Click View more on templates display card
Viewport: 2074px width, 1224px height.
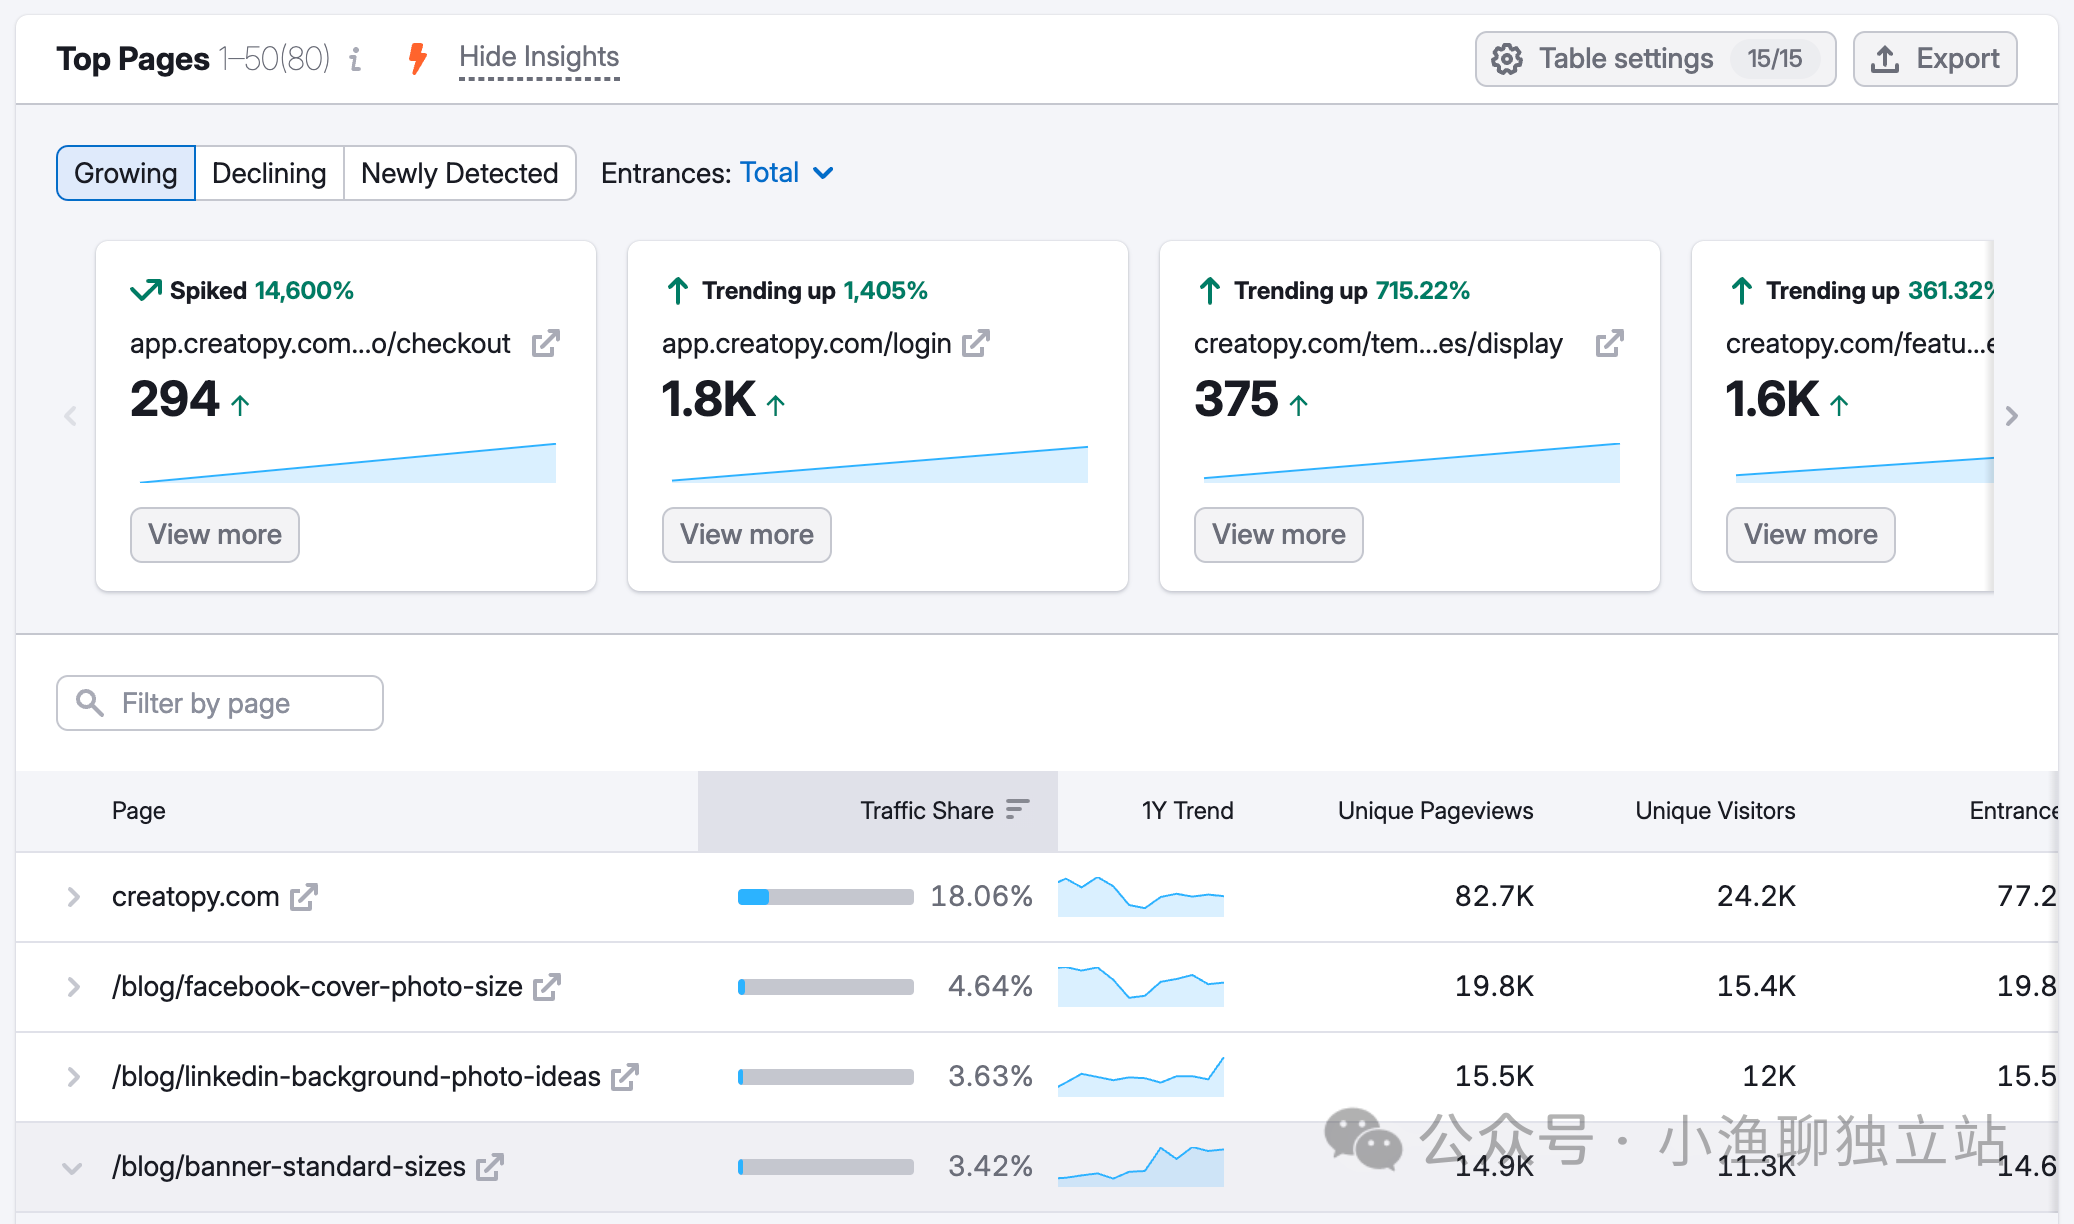pyautogui.click(x=1279, y=535)
